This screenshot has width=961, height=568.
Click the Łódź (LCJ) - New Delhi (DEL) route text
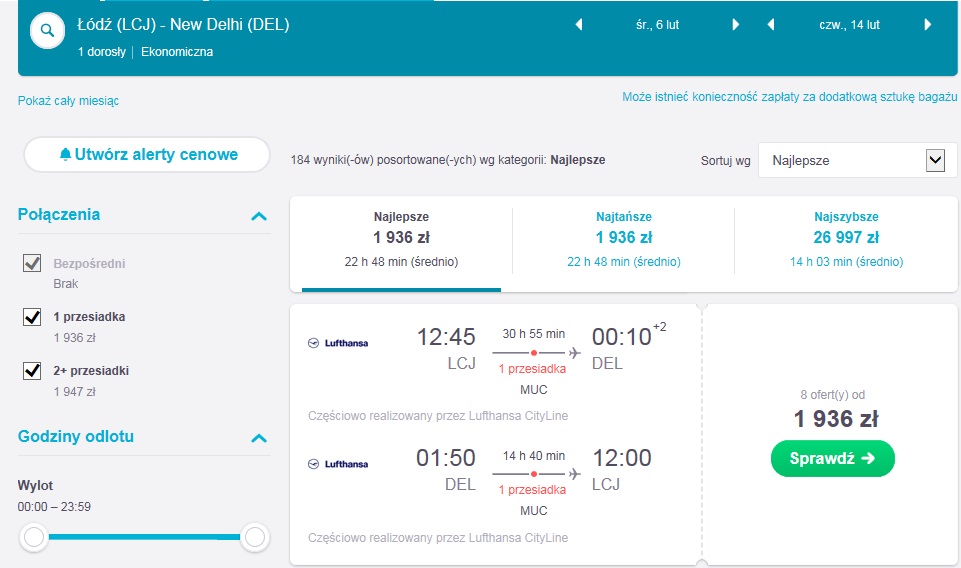click(x=183, y=25)
